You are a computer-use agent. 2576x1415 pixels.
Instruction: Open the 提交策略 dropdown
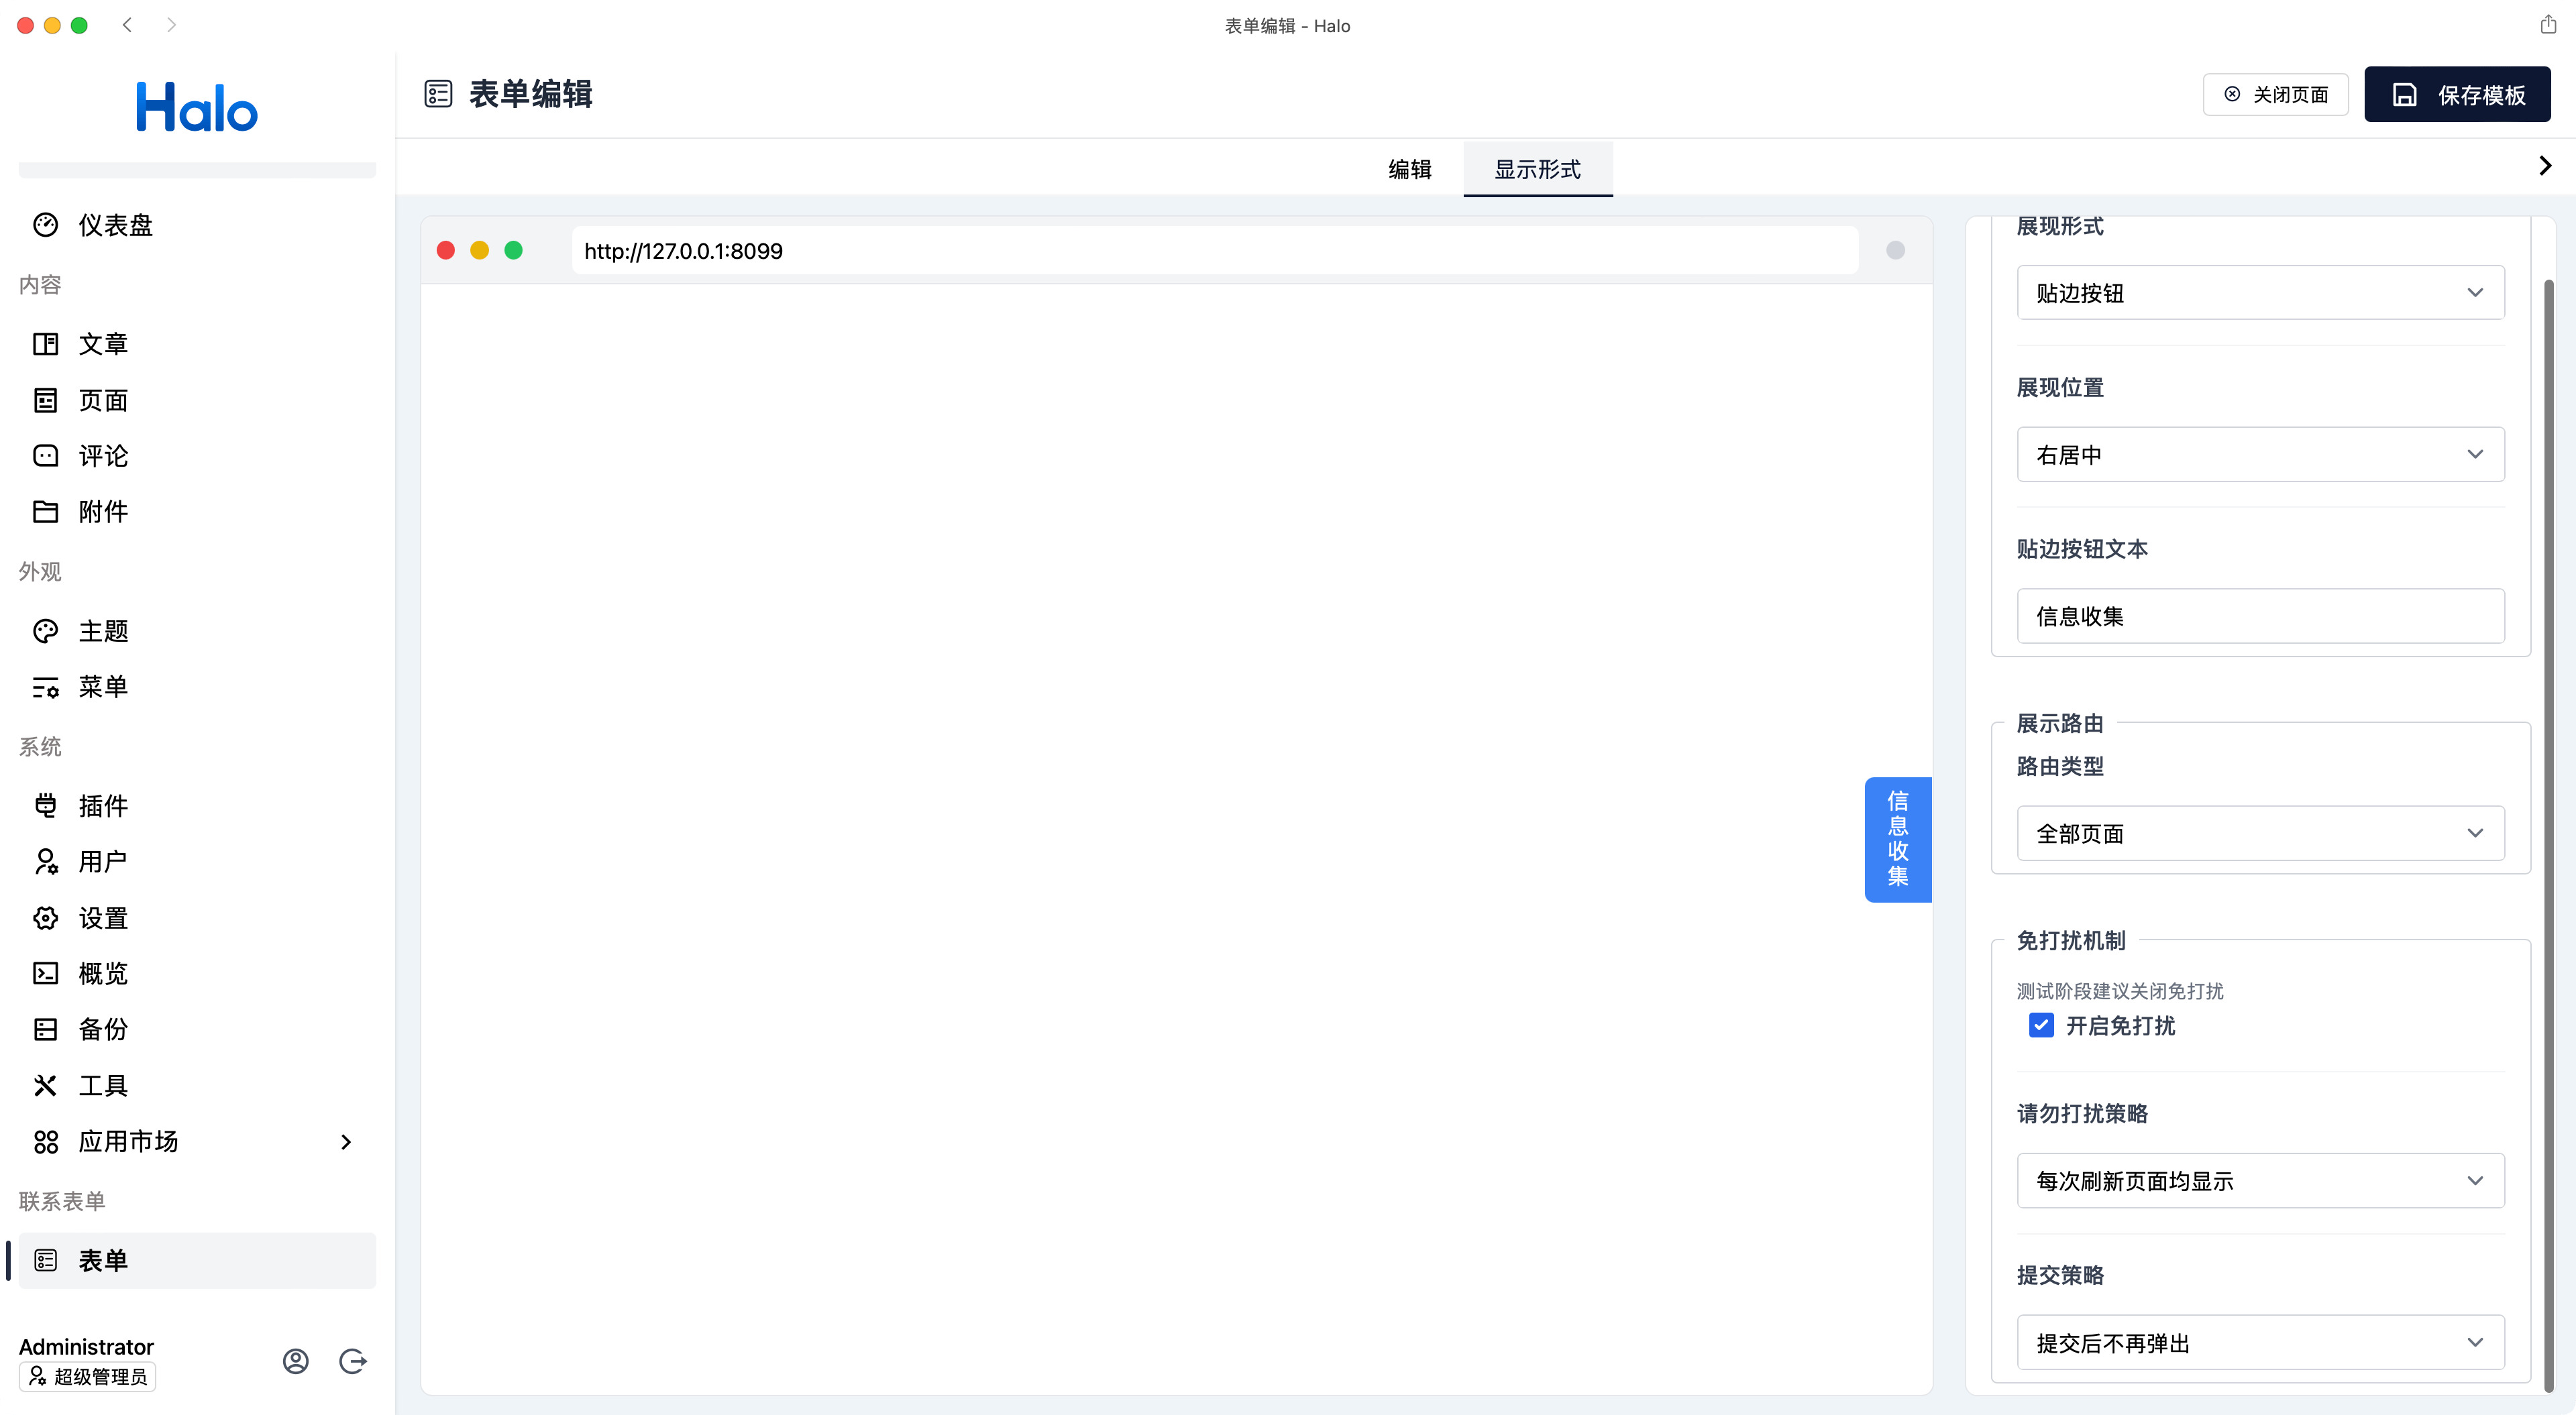(2260, 1343)
